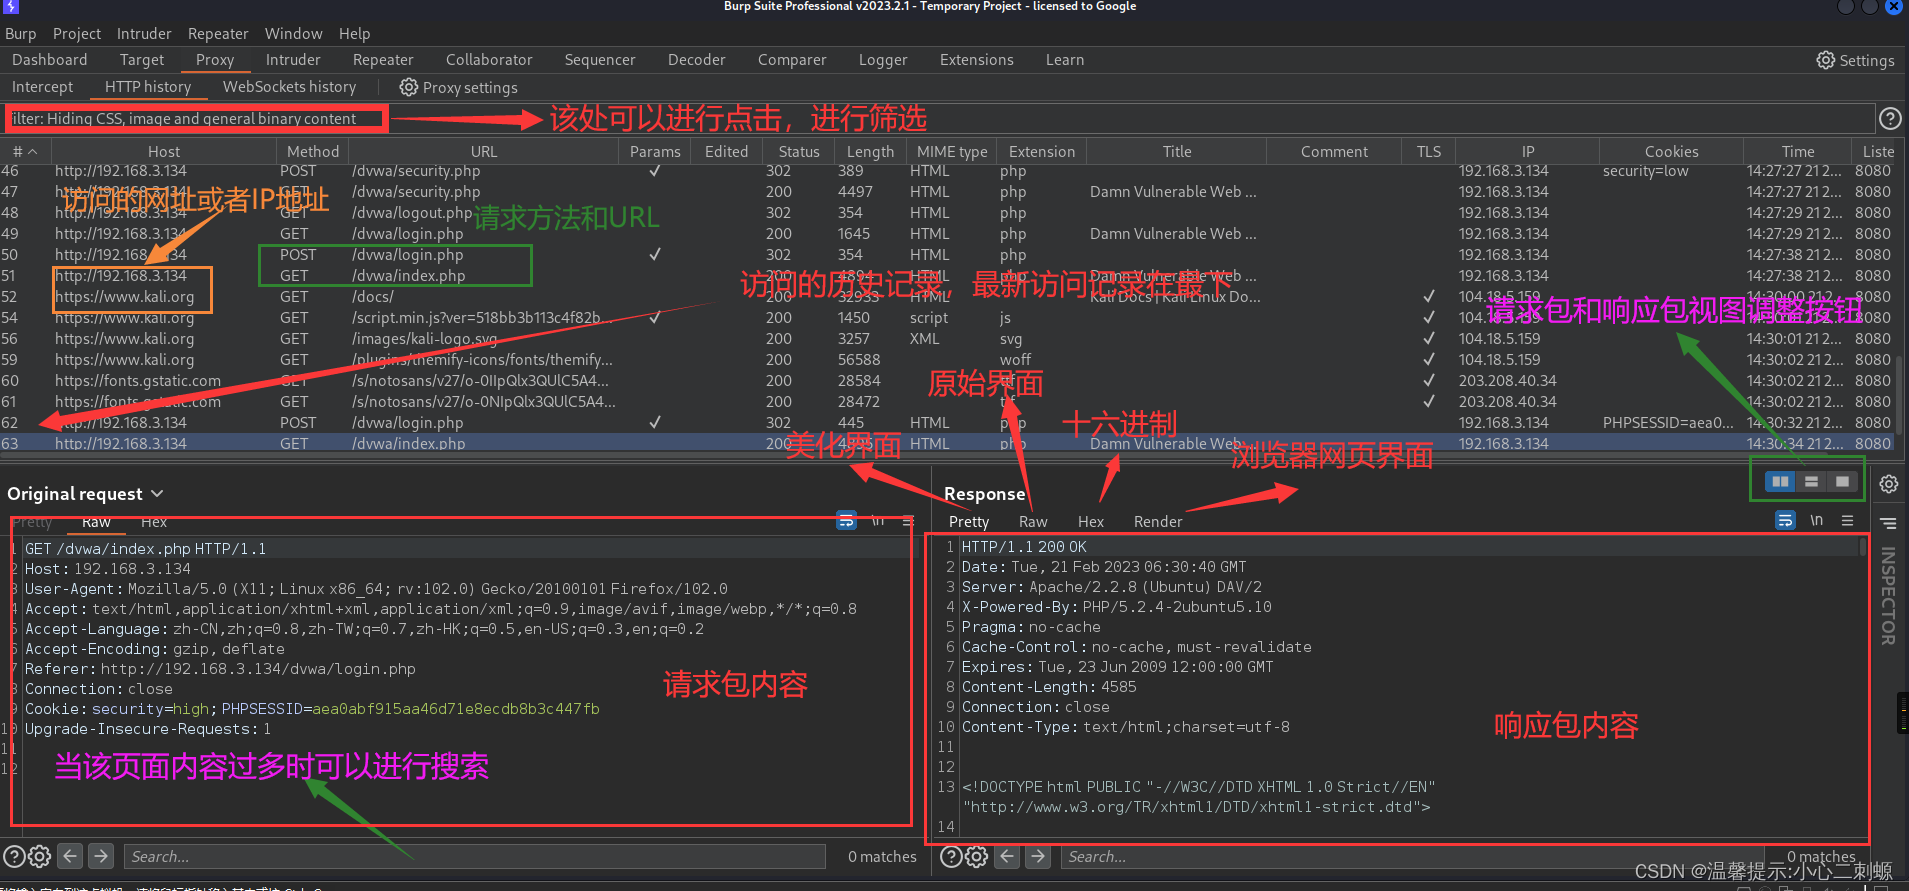Sort by the Time column header
The width and height of the screenshot is (1909, 891).
click(x=1797, y=152)
